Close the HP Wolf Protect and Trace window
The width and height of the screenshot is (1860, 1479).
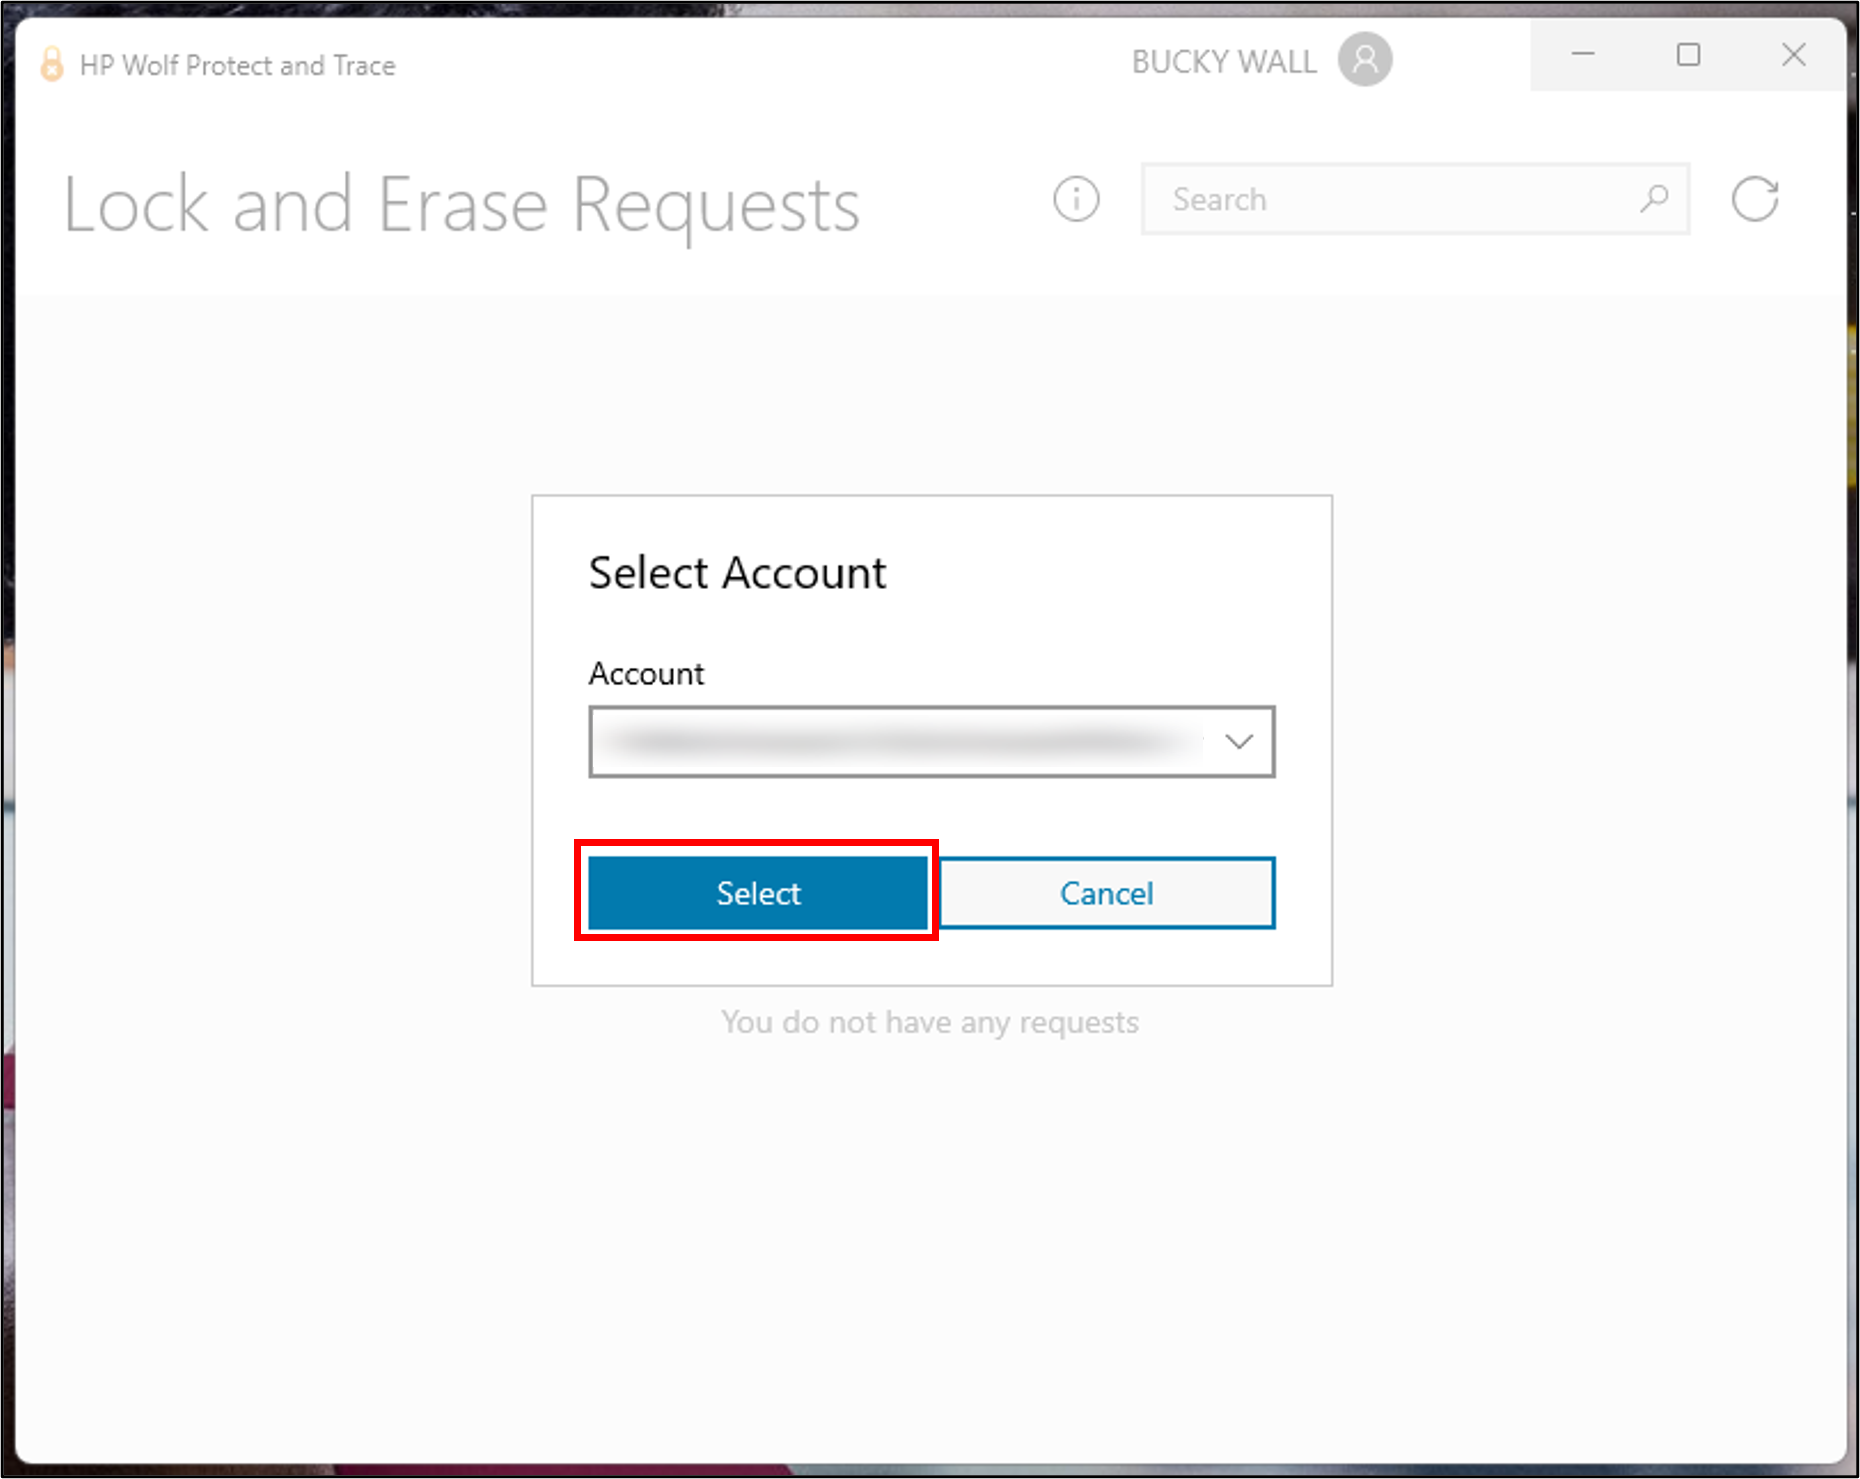(1795, 56)
